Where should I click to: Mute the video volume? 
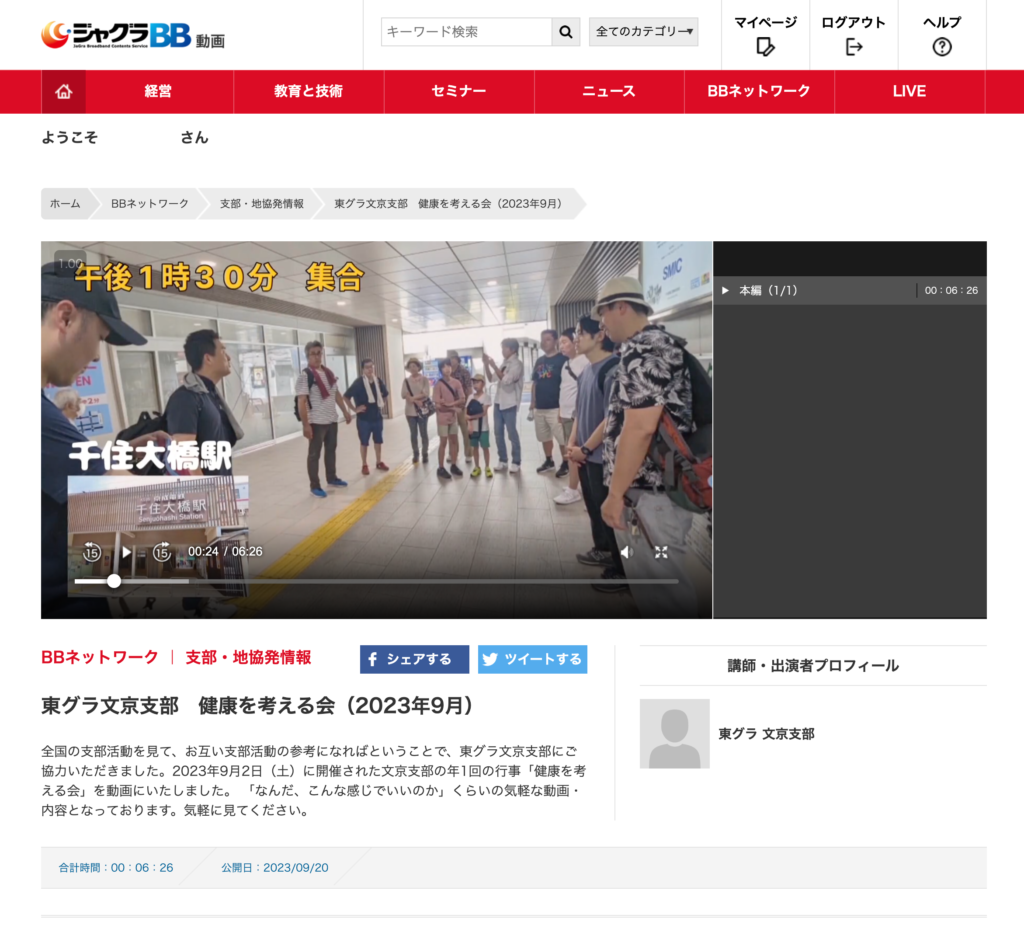tap(626, 553)
